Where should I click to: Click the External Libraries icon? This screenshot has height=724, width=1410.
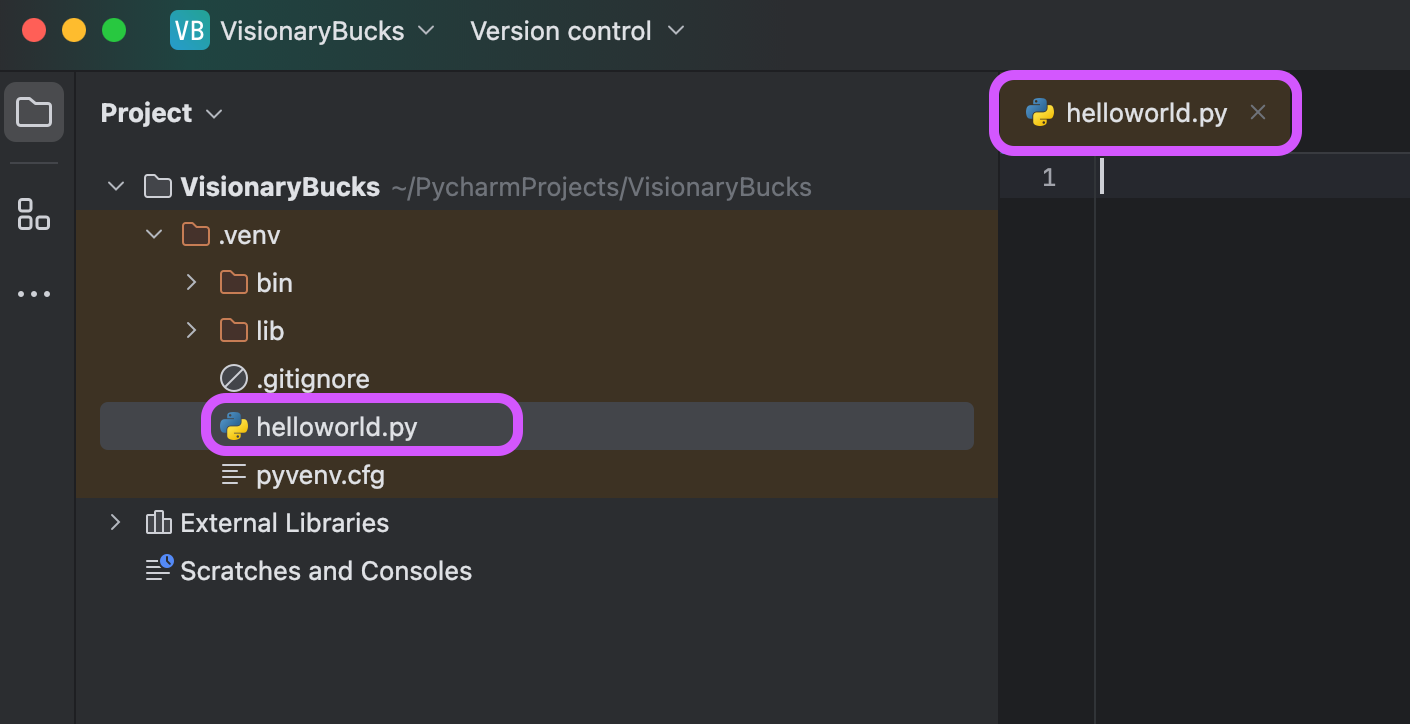pos(158,523)
